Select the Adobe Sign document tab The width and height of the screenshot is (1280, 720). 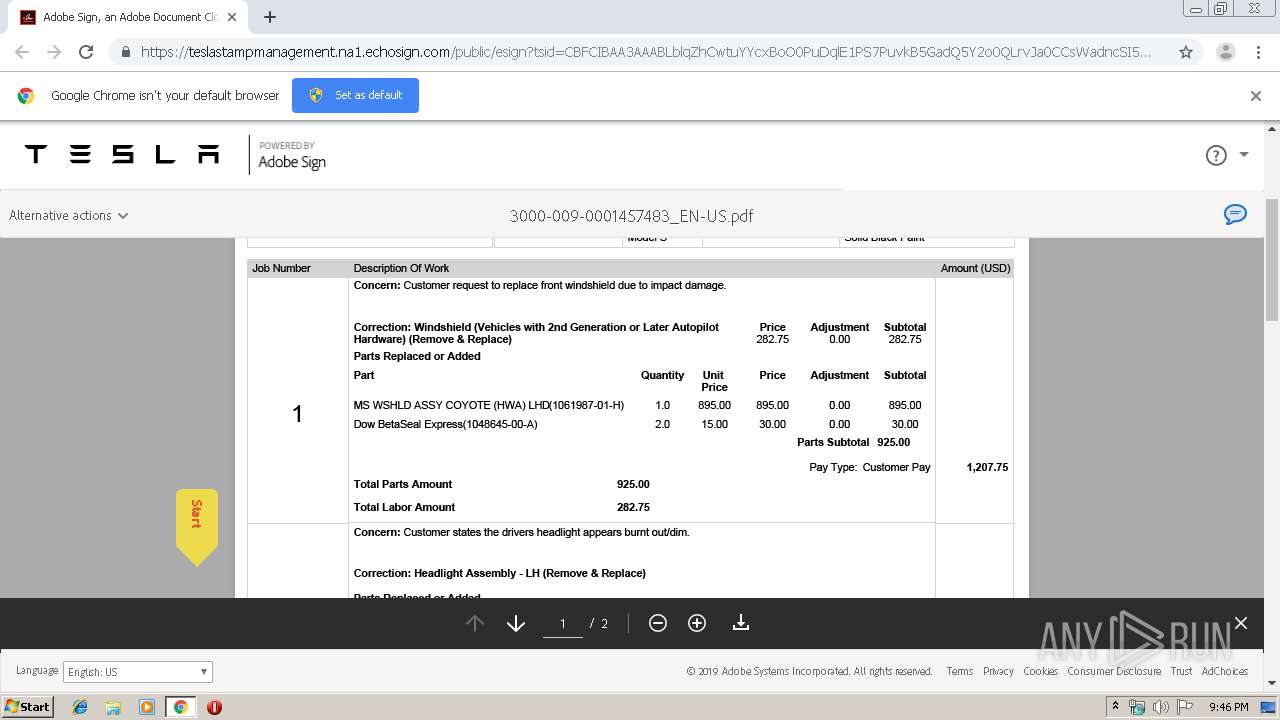[x=128, y=17]
